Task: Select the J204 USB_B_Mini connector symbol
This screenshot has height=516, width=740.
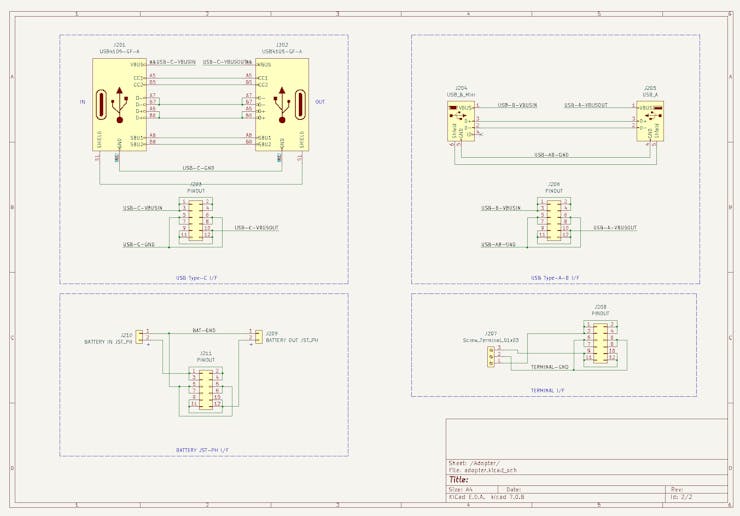Action: coord(461,121)
